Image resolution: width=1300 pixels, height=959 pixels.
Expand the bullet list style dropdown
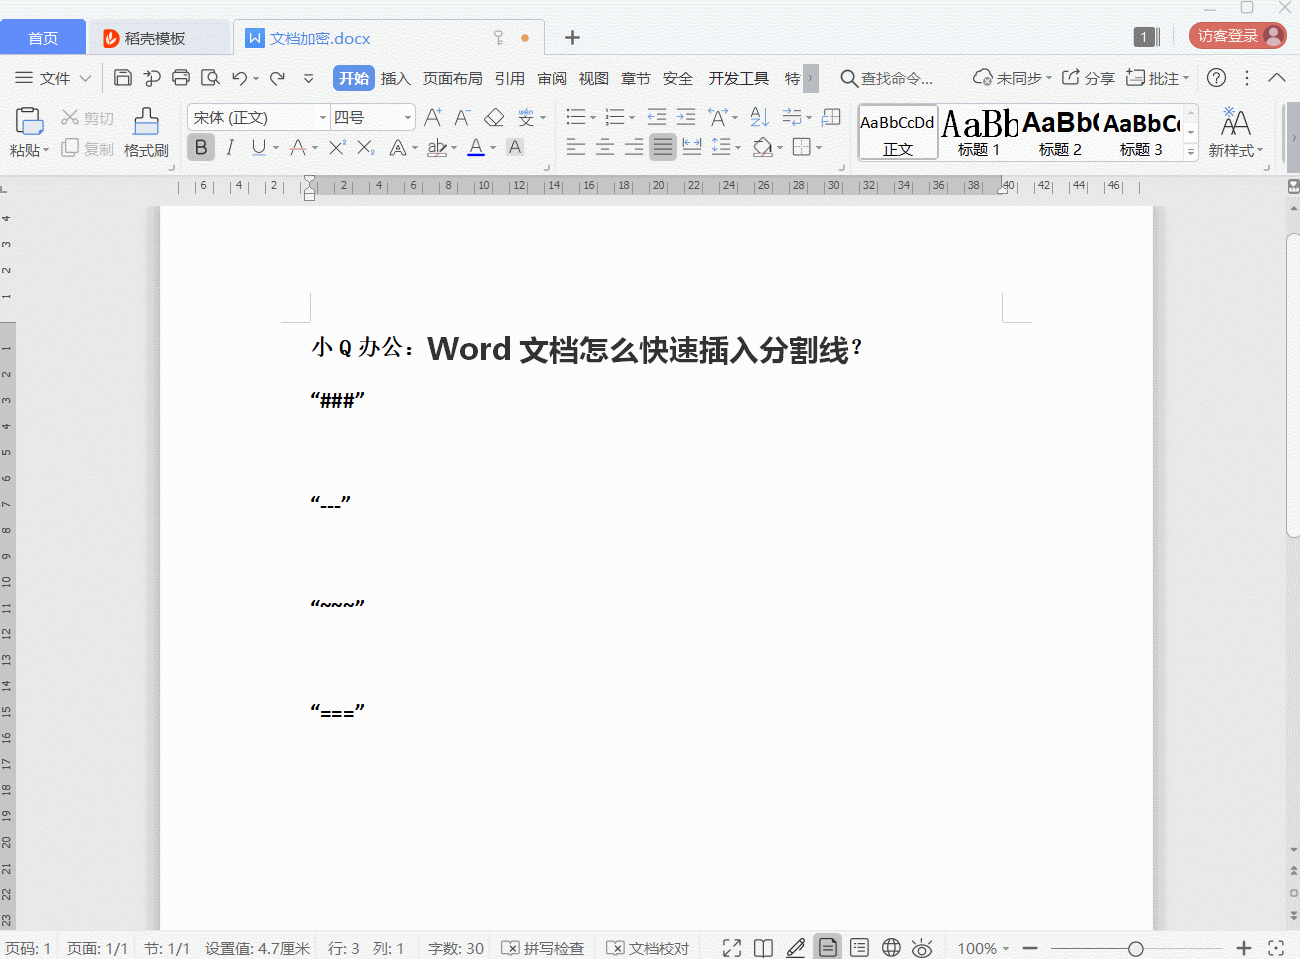pos(593,118)
